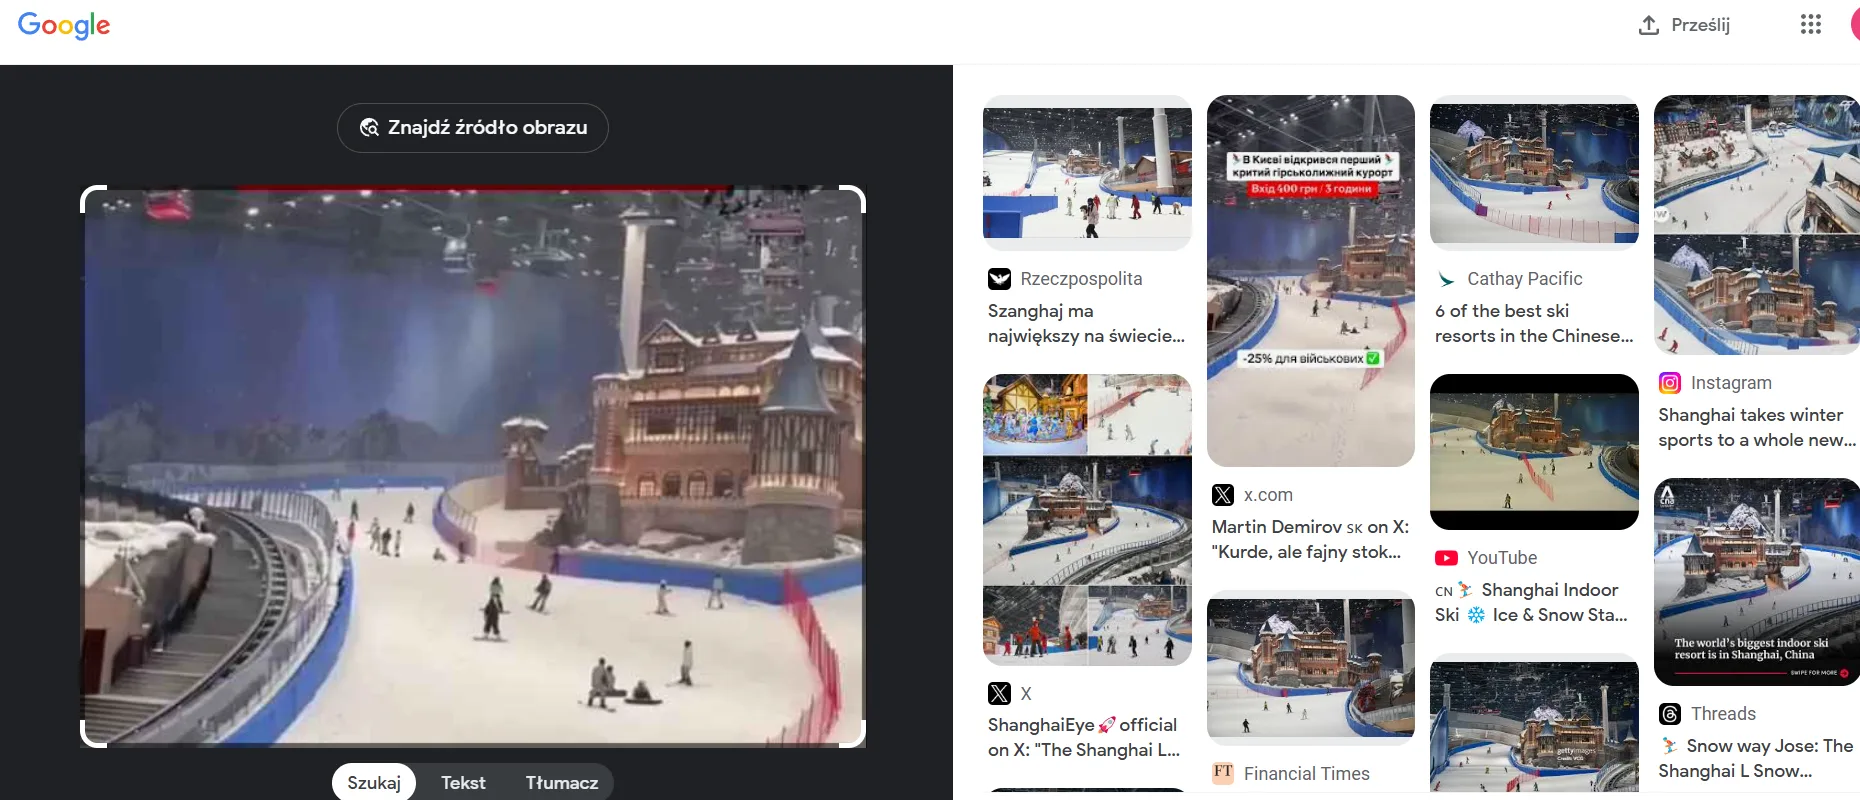Select the Szukaj tab
Viewport: 1860px width, 800px height.
374,783
